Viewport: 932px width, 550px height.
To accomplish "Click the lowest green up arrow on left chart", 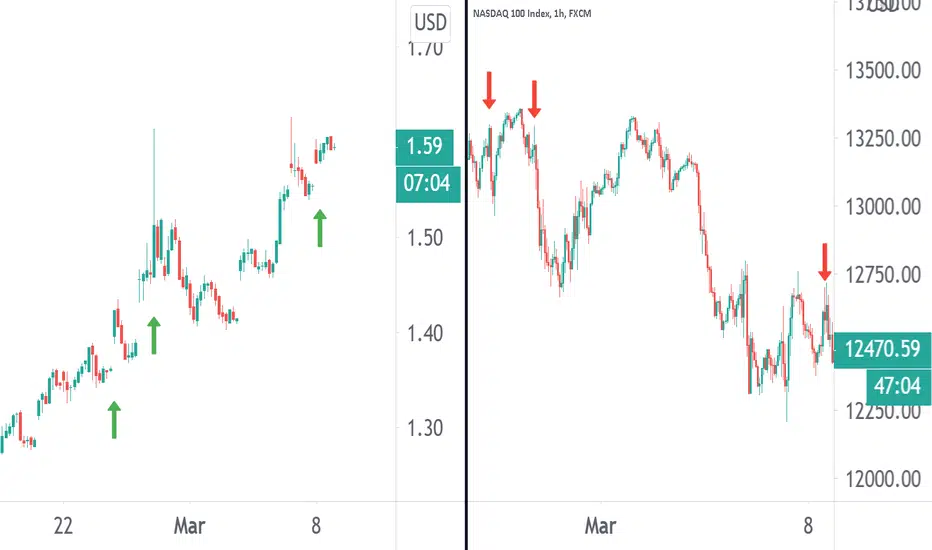I will pos(114,420).
